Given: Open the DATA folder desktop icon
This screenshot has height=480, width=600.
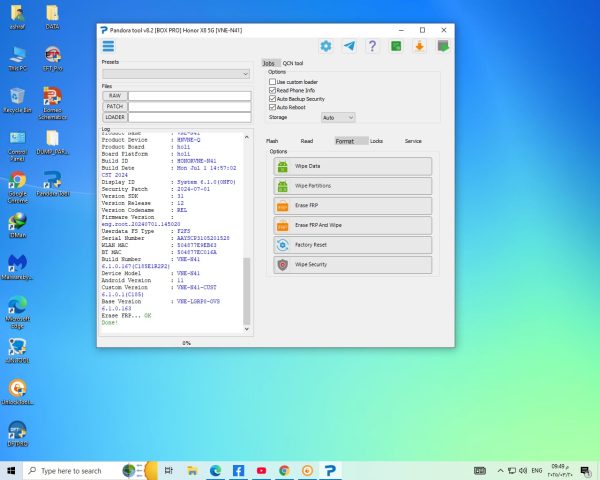Looking at the screenshot, I should pyautogui.click(x=52, y=18).
